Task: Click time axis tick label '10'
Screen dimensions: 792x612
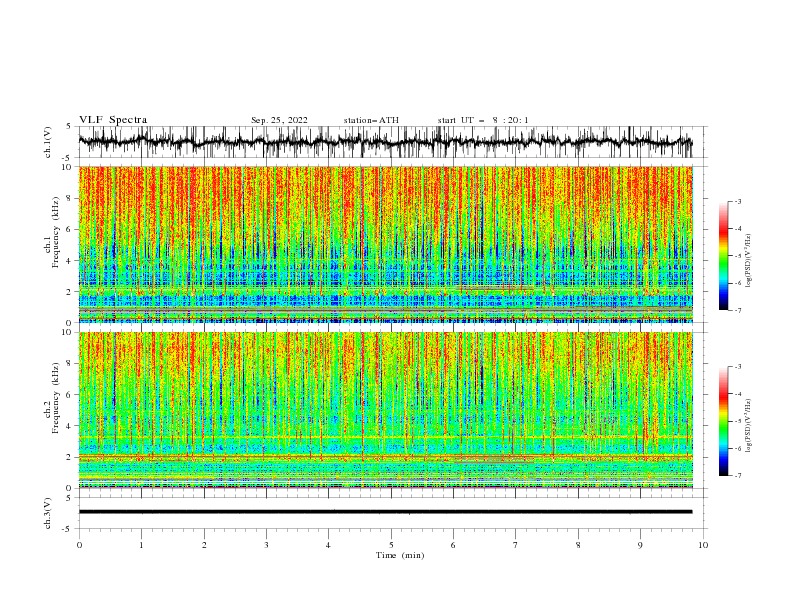Action: (x=703, y=545)
